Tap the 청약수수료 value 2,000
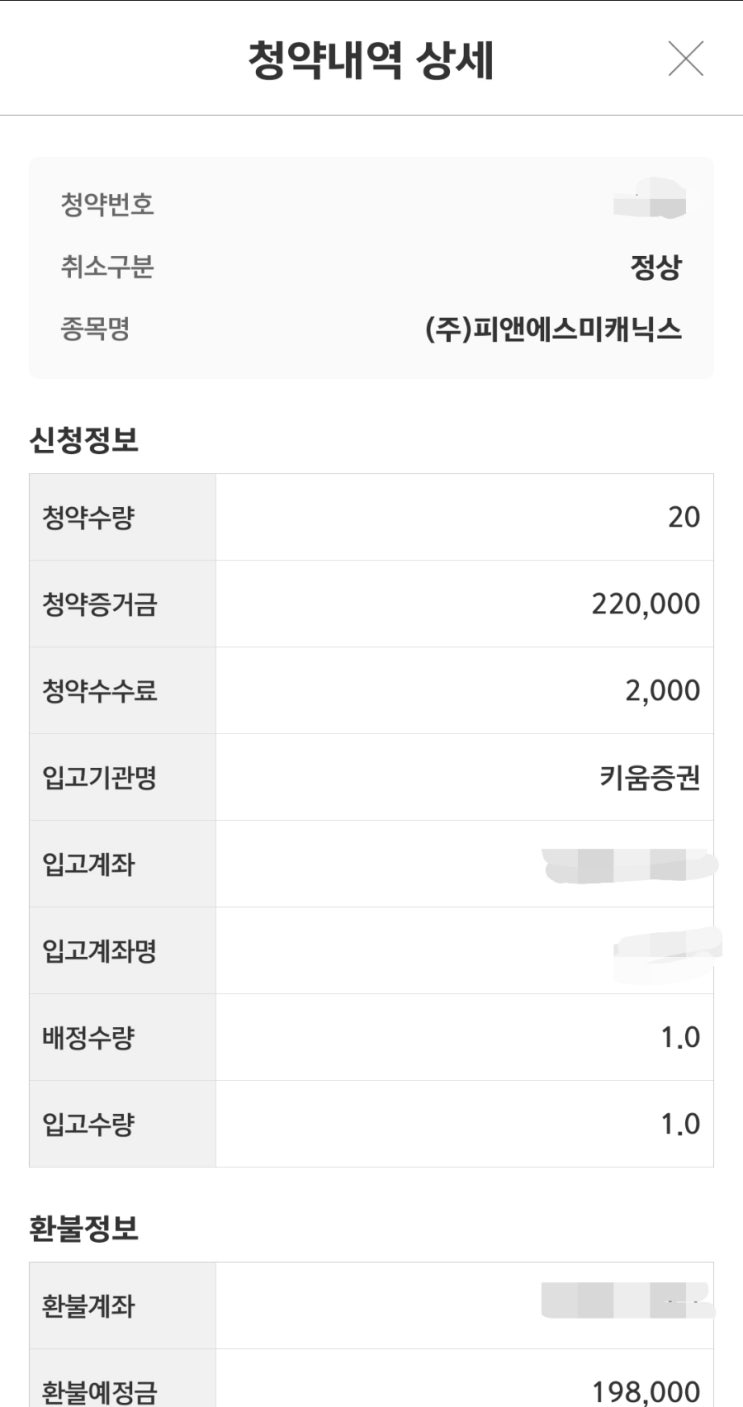This screenshot has width=743, height=1407. point(663,691)
